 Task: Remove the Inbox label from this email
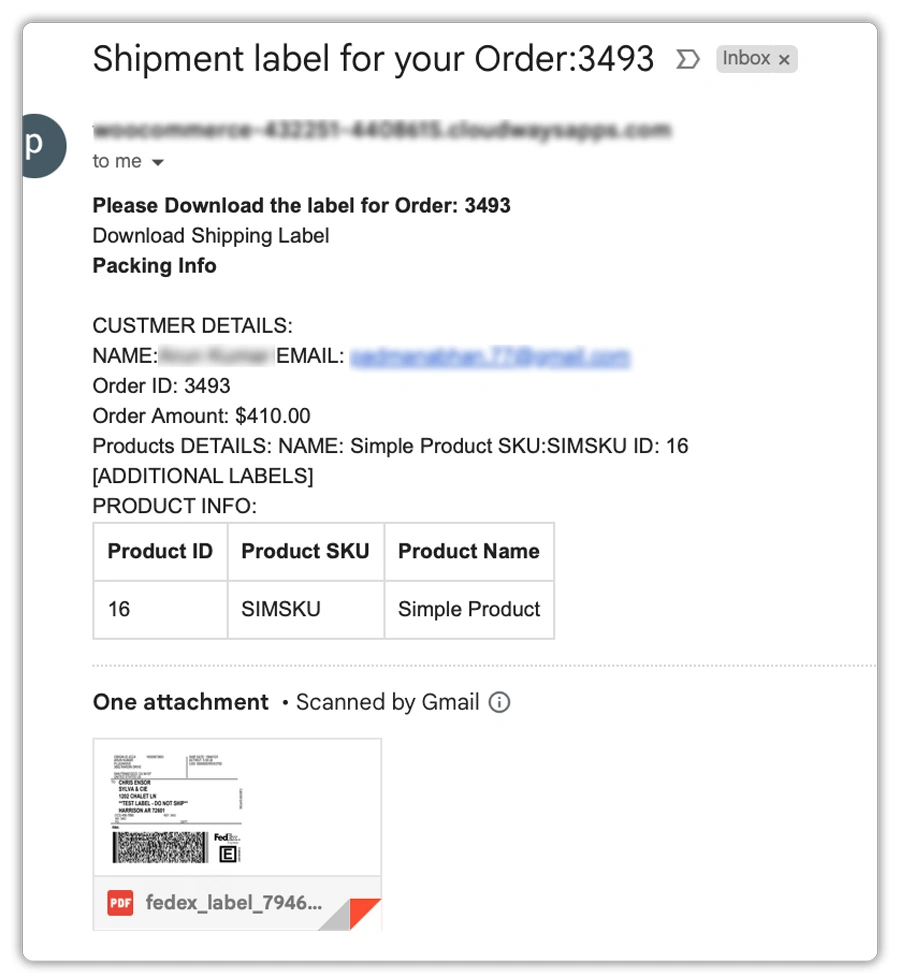click(786, 59)
